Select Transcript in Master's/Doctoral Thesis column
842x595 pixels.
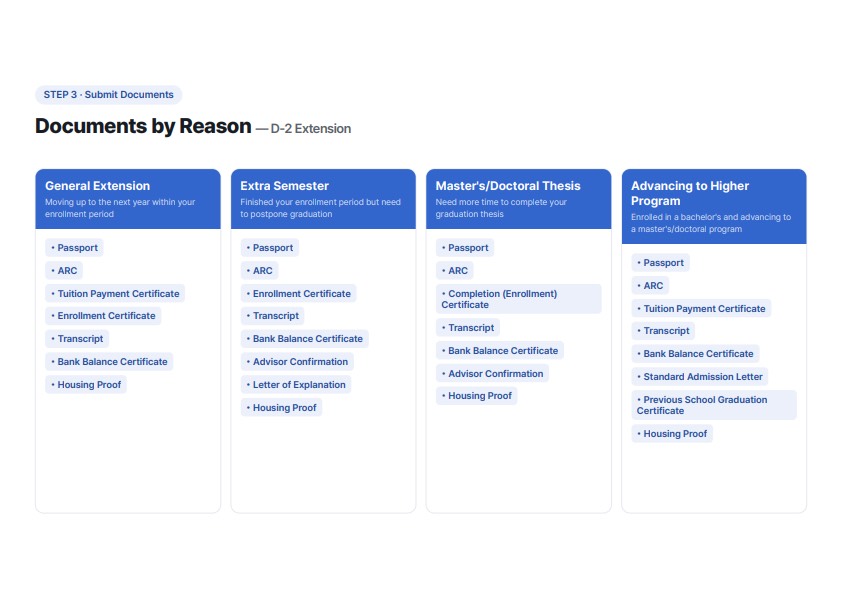[x=468, y=328]
